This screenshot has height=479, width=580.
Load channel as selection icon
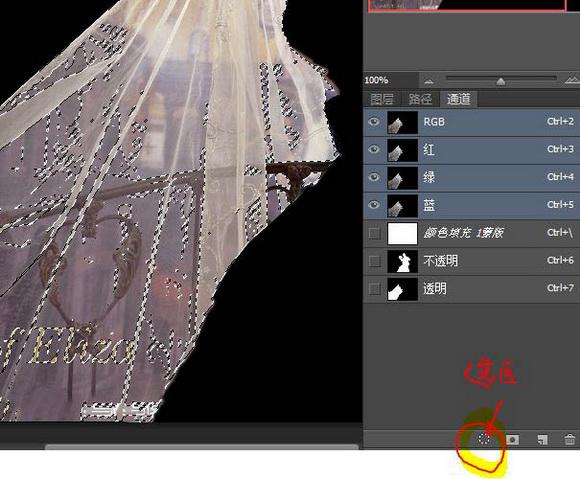[484, 439]
